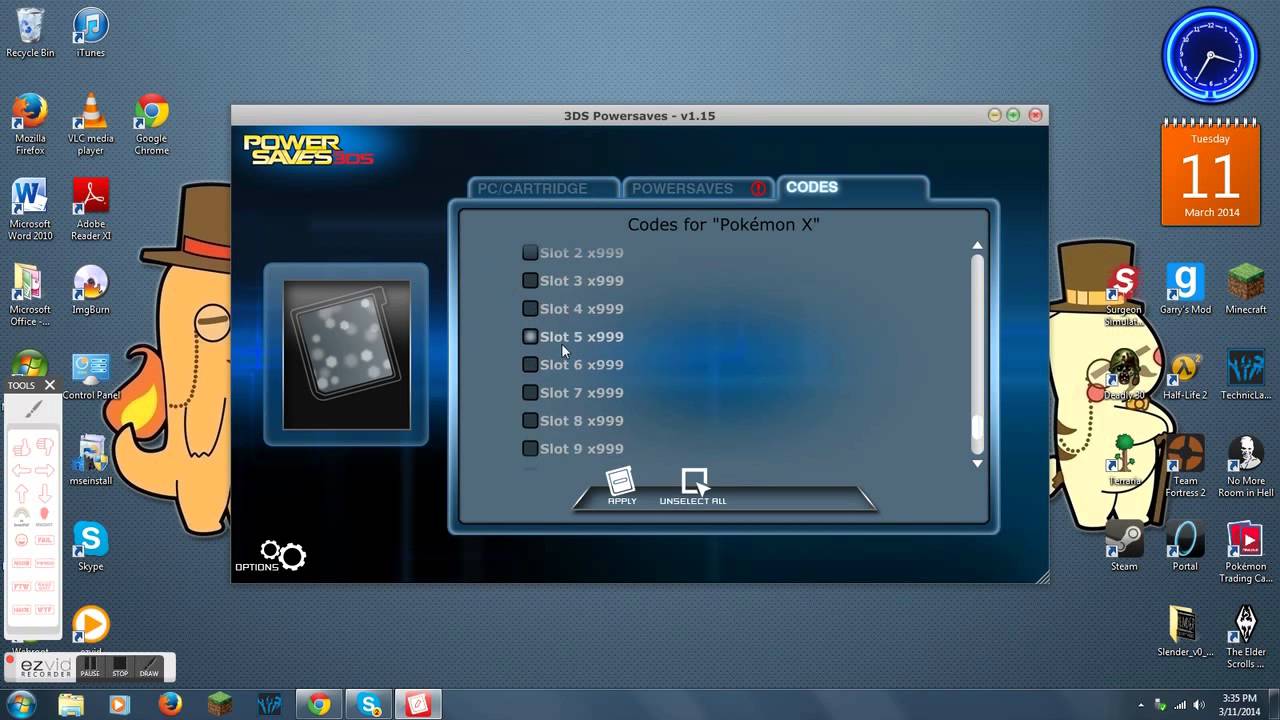Click the Unselect All button
This screenshot has height=720, width=1280.
point(693,487)
